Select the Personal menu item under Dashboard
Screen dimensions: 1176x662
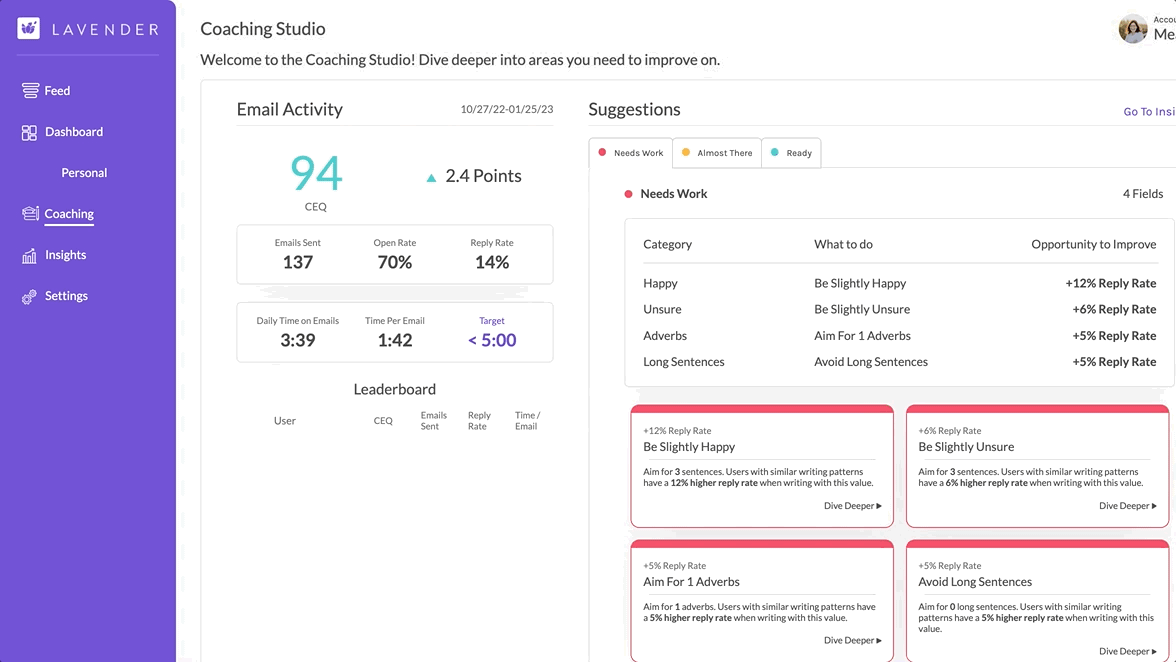(x=84, y=172)
